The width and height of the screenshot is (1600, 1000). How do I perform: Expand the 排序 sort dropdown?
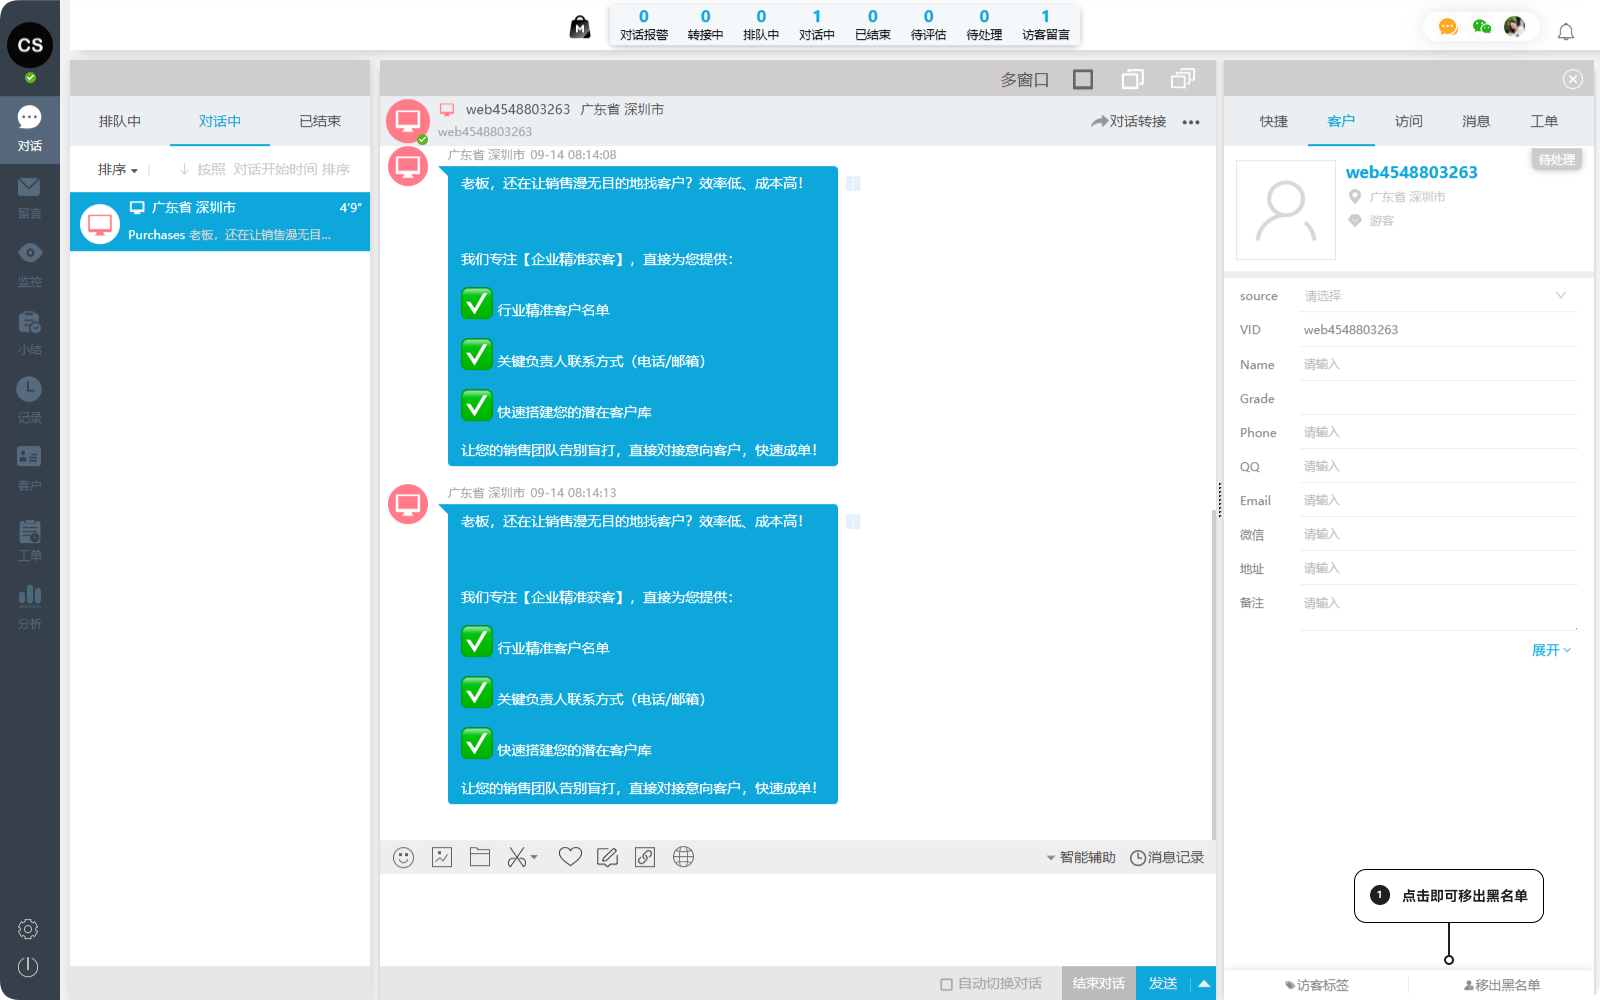coord(117,170)
